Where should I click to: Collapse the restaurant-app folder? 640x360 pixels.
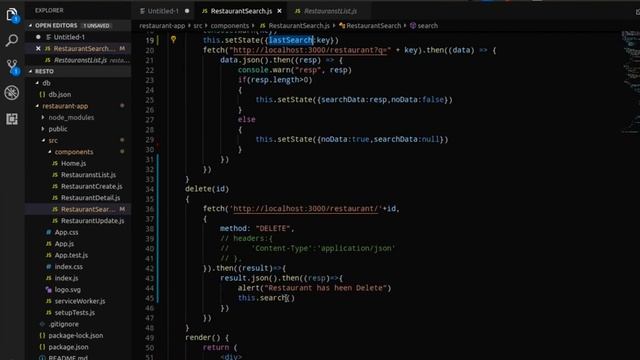click(37, 106)
